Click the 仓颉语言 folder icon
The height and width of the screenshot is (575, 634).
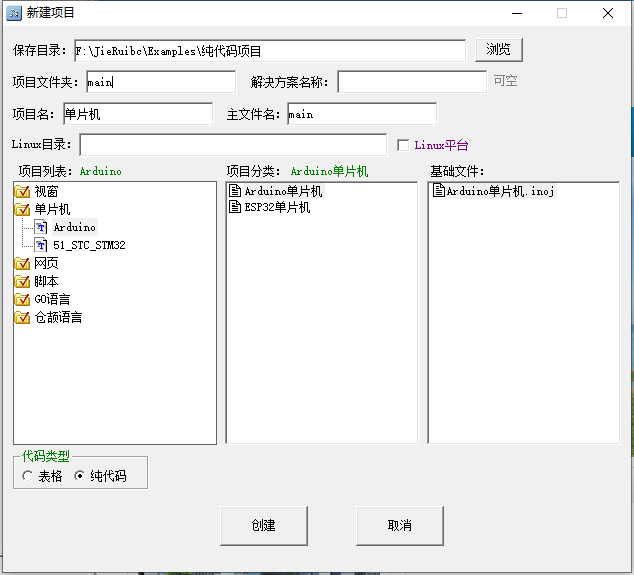tap(22, 317)
